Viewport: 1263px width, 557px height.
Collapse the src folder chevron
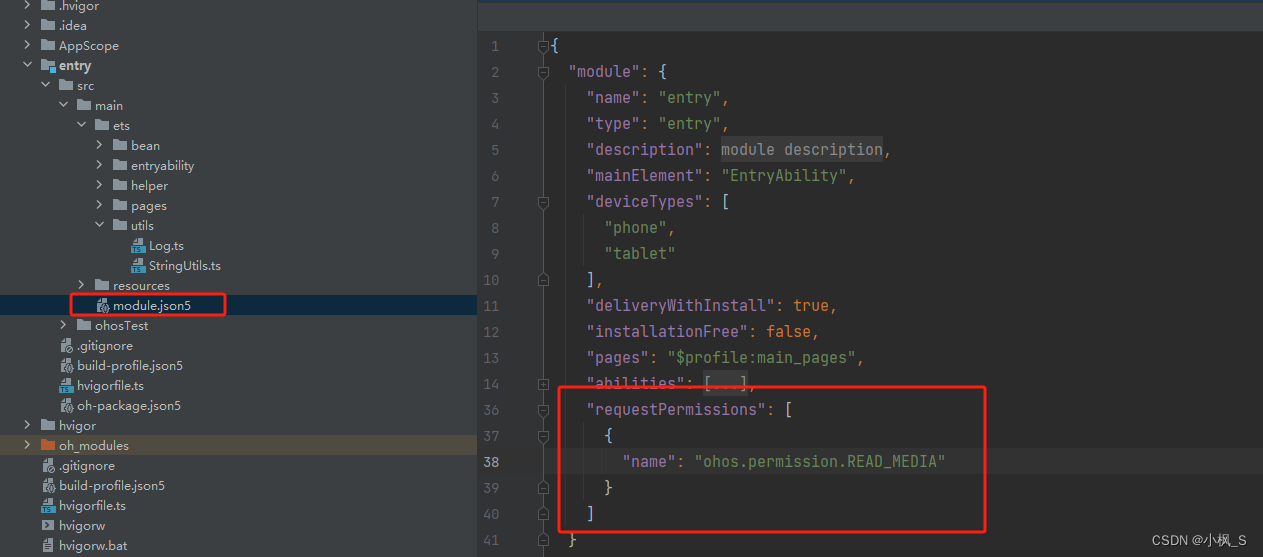[x=46, y=85]
